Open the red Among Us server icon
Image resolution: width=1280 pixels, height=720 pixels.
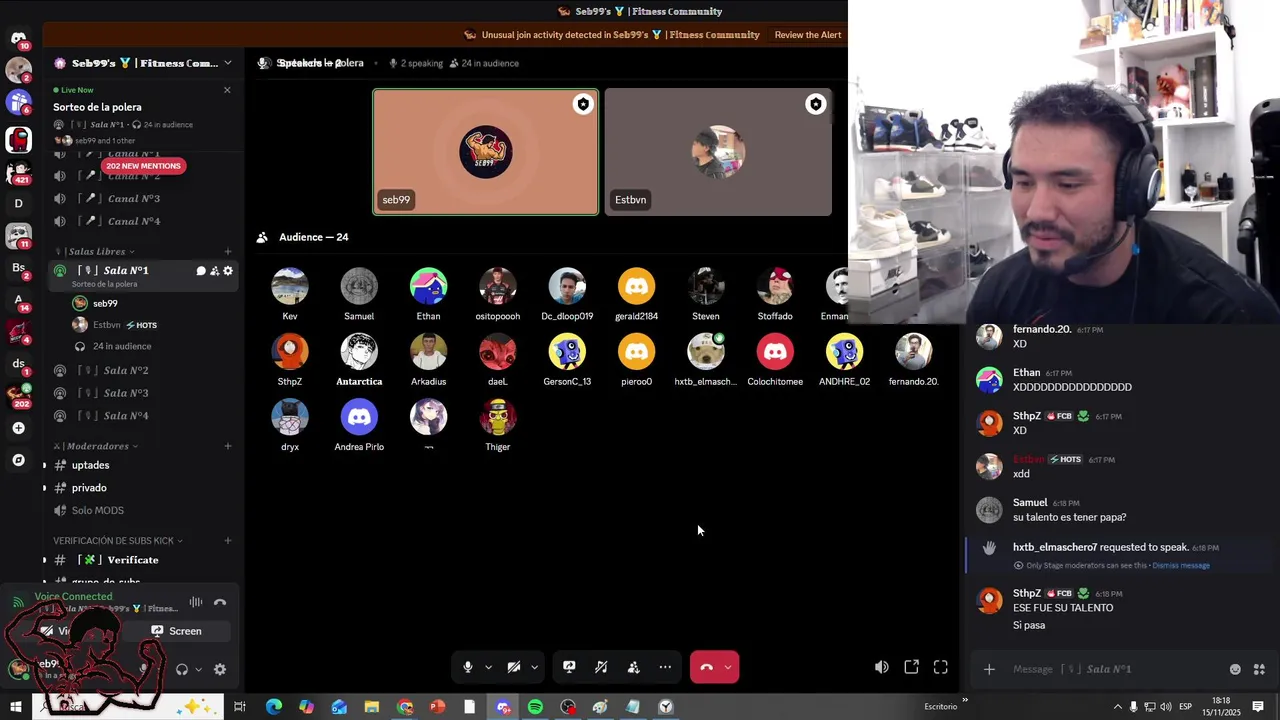pyautogui.click(x=18, y=140)
